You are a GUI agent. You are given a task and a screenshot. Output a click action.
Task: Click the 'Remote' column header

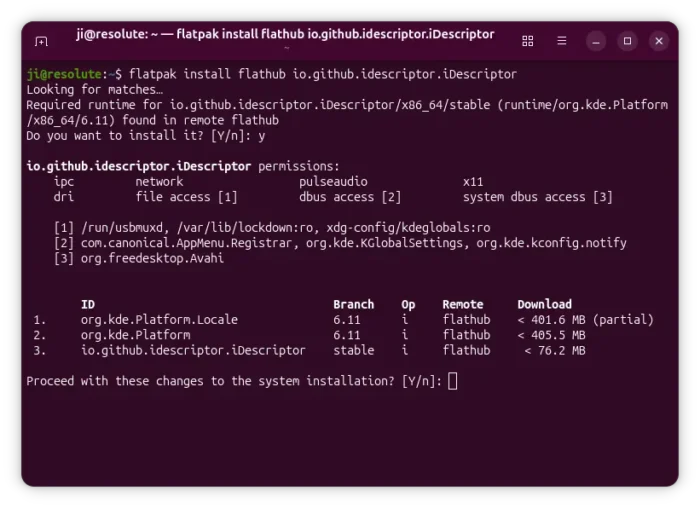tap(463, 304)
